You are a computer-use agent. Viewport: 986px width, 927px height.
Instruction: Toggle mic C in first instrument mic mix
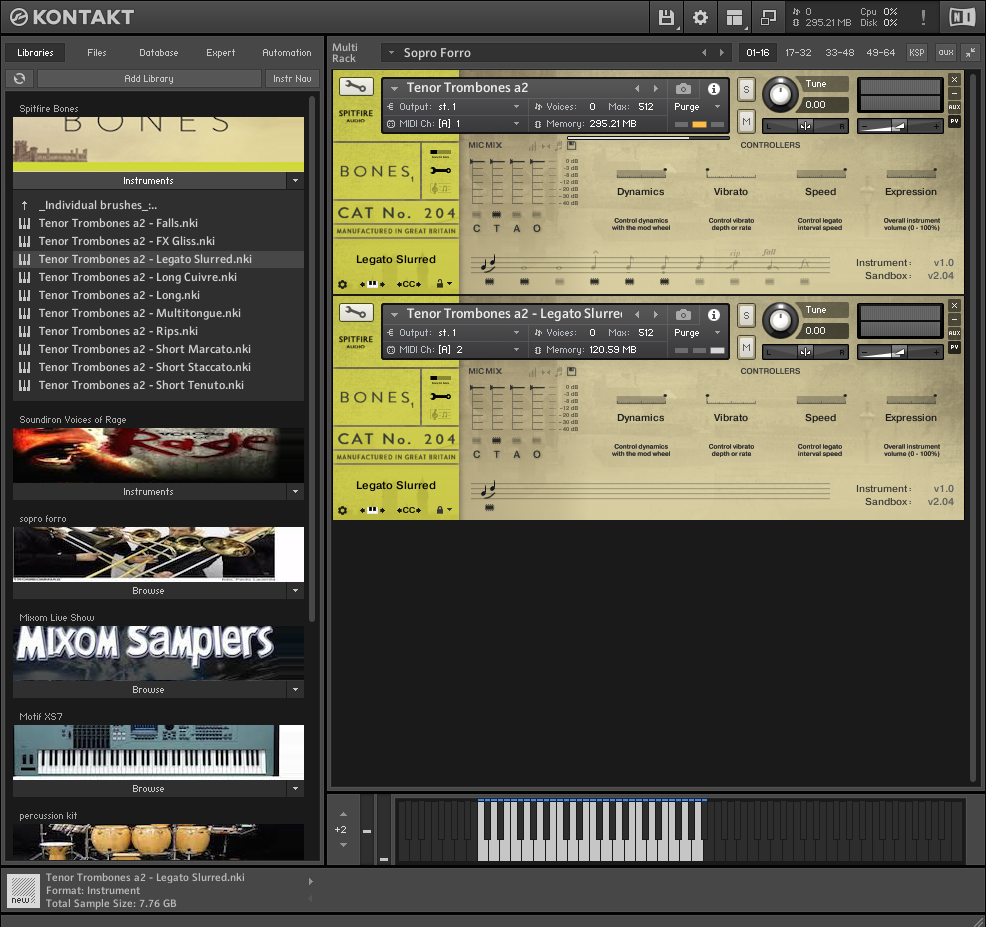[x=477, y=215]
